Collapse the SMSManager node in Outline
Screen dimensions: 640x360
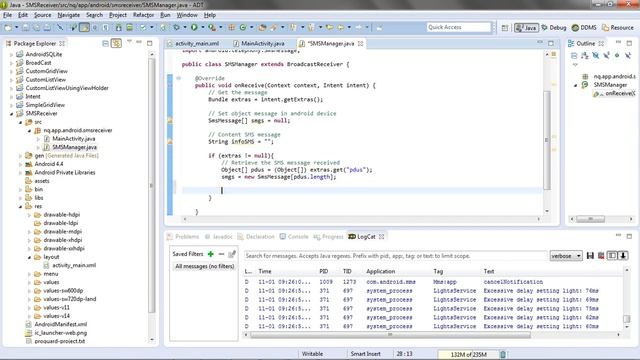tap(576, 85)
